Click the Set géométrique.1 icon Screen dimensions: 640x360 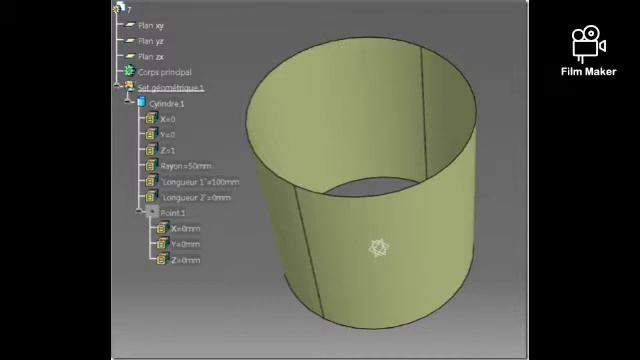point(129,86)
